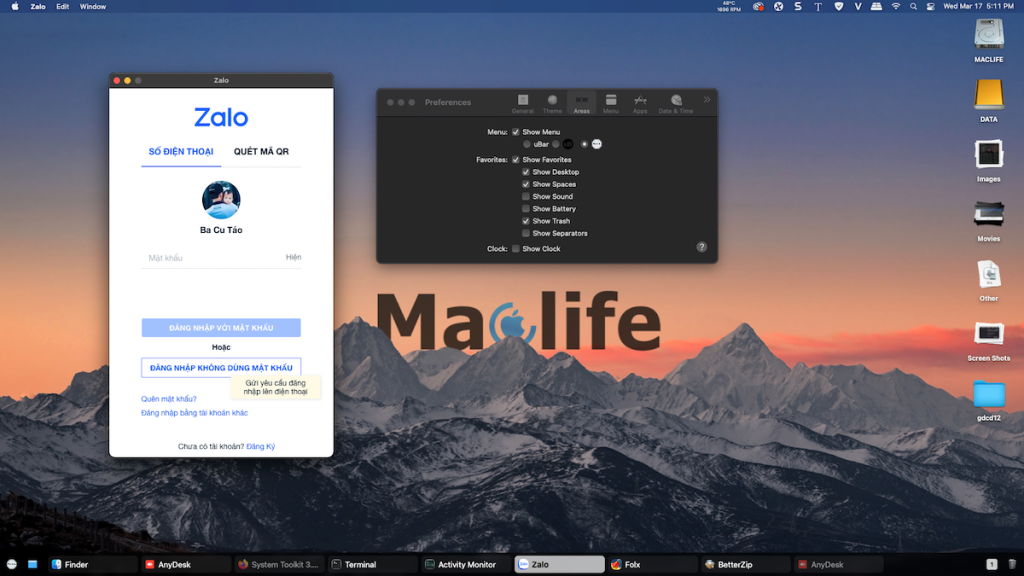Expand the overflow chevron in Preferences toolbar

tap(707, 99)
